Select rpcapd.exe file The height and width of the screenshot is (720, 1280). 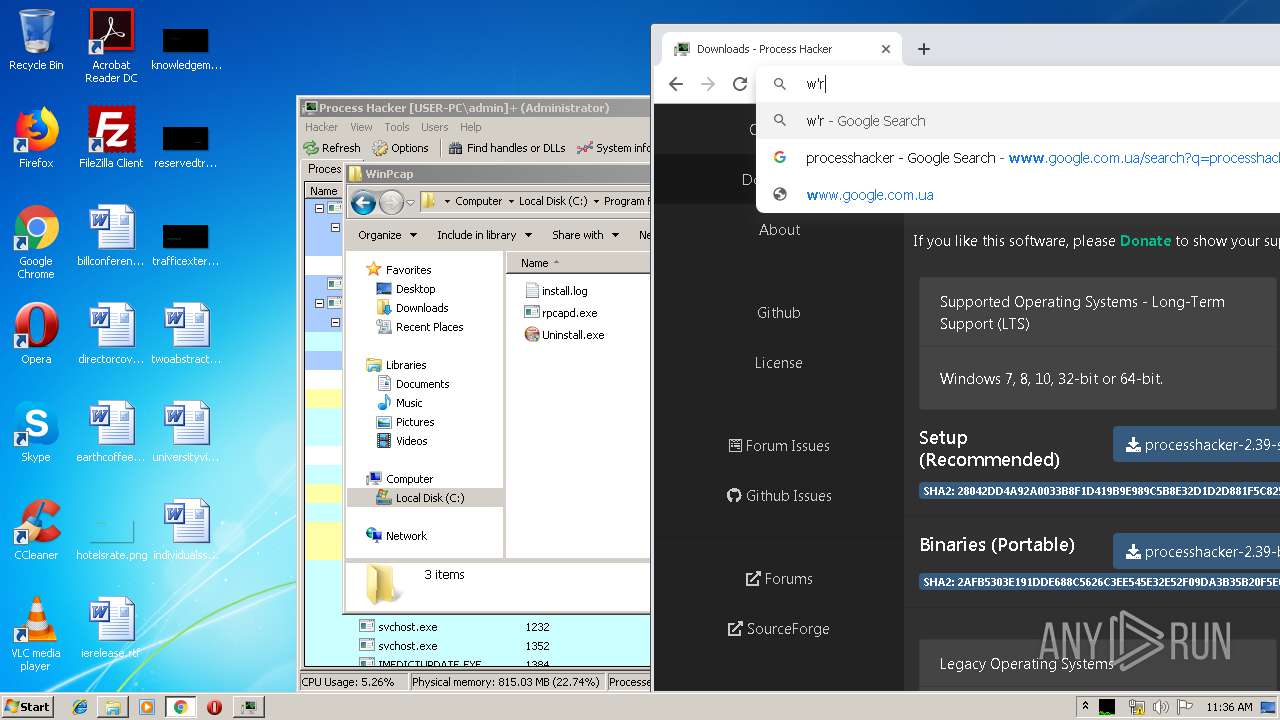[x=561, y=313]
